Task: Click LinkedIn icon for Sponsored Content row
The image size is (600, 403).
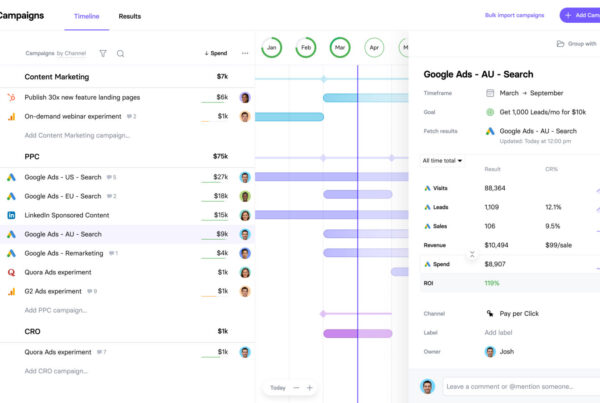Action: click(x=11, y=215)
